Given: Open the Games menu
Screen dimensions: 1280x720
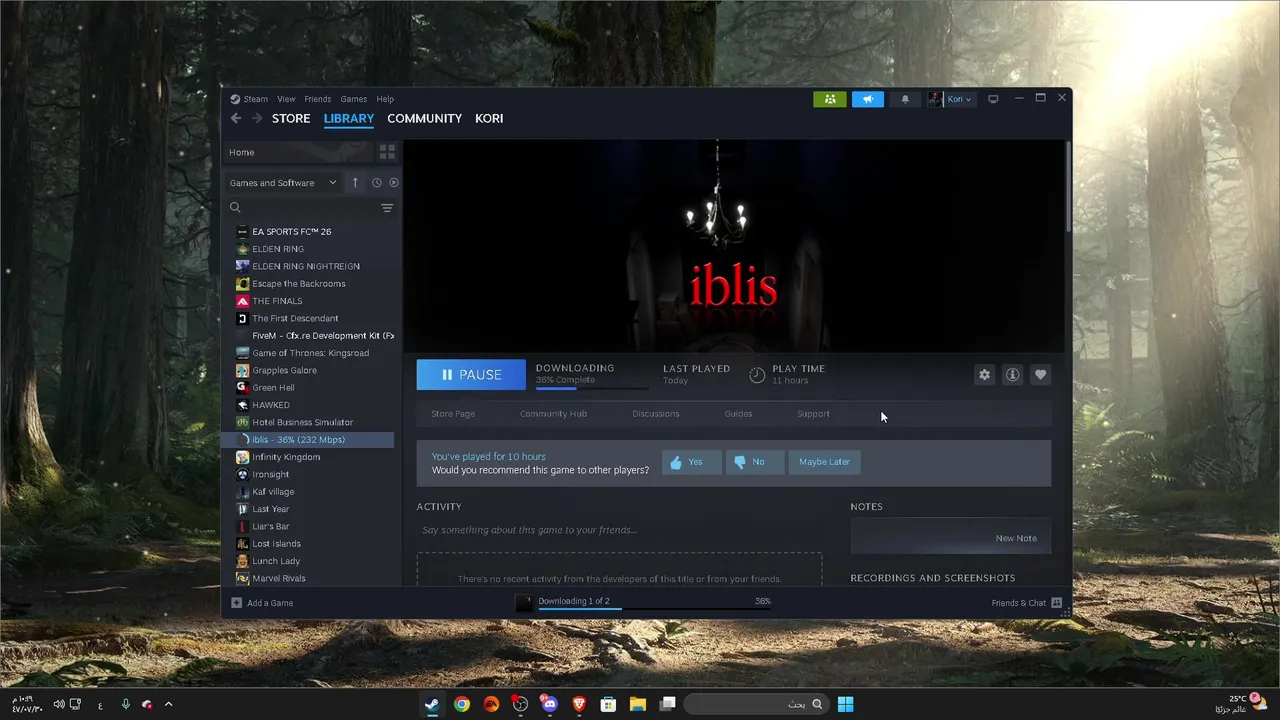Looking at the screenshot, I should 354,99.
